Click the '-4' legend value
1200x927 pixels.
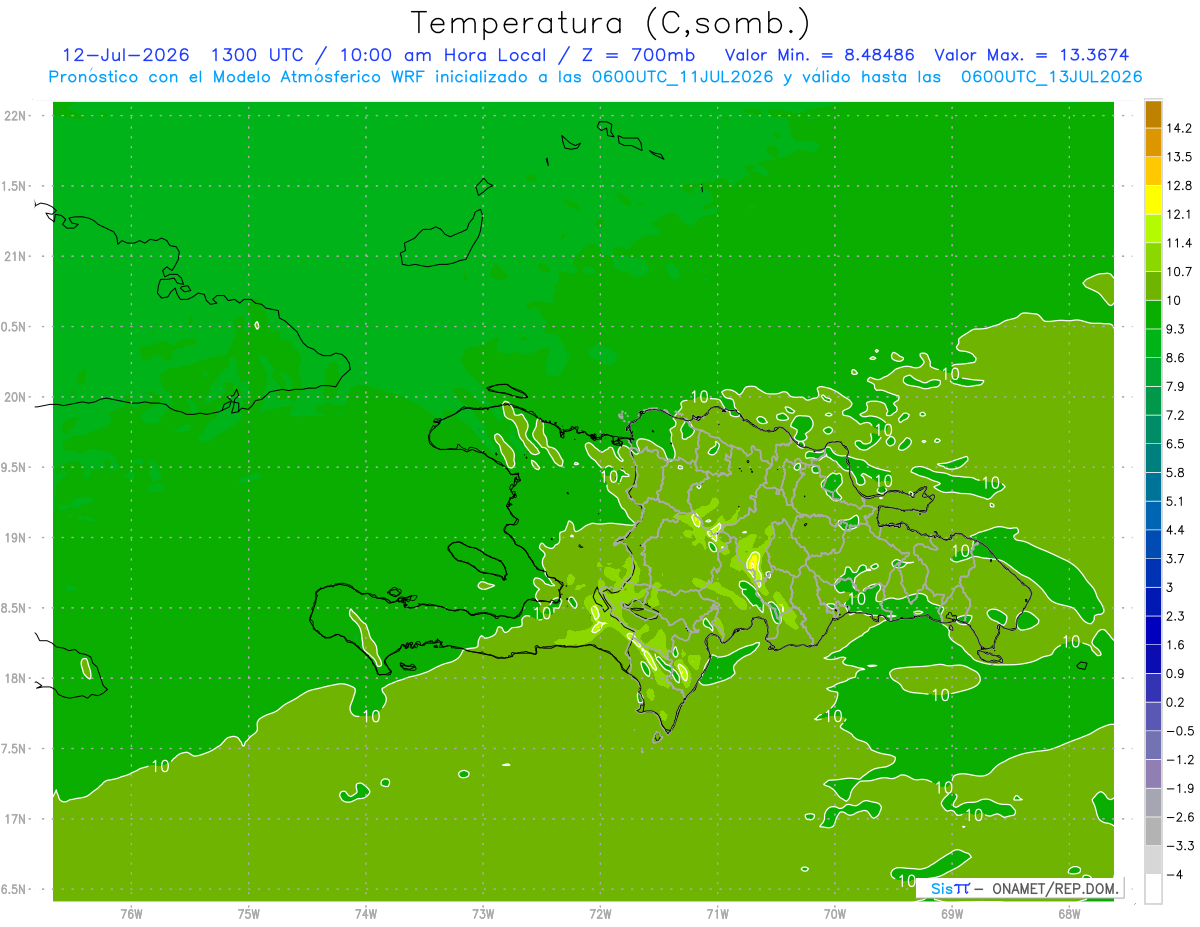[1174, 875]
